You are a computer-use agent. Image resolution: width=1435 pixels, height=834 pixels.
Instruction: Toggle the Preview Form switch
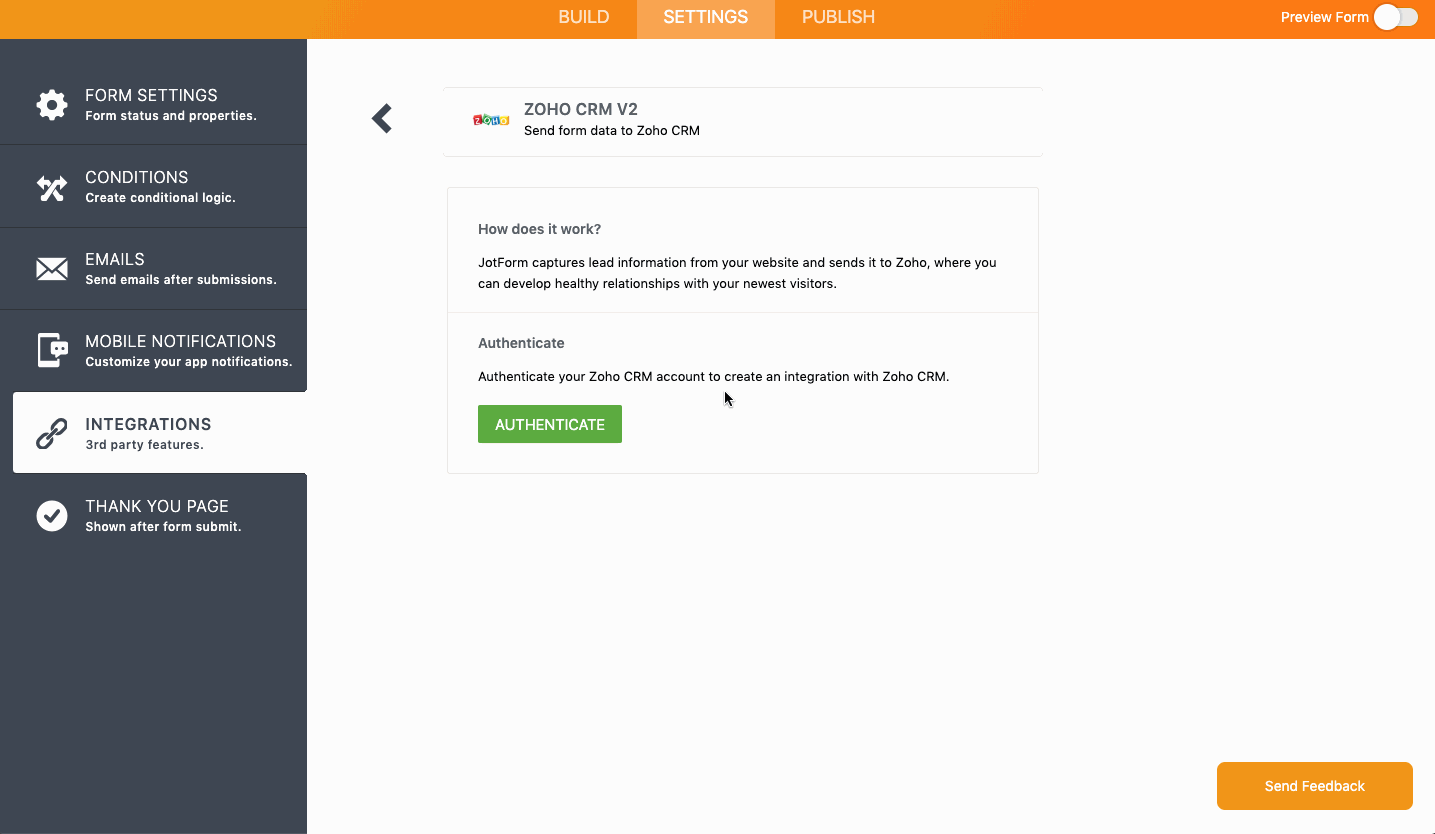(x=1396, y=17)
